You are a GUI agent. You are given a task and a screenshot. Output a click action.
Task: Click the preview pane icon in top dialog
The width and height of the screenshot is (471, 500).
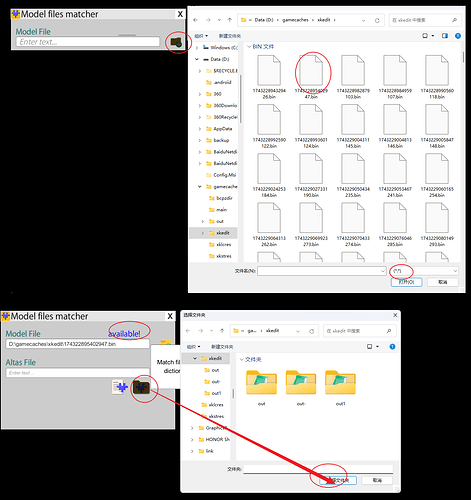445,36
